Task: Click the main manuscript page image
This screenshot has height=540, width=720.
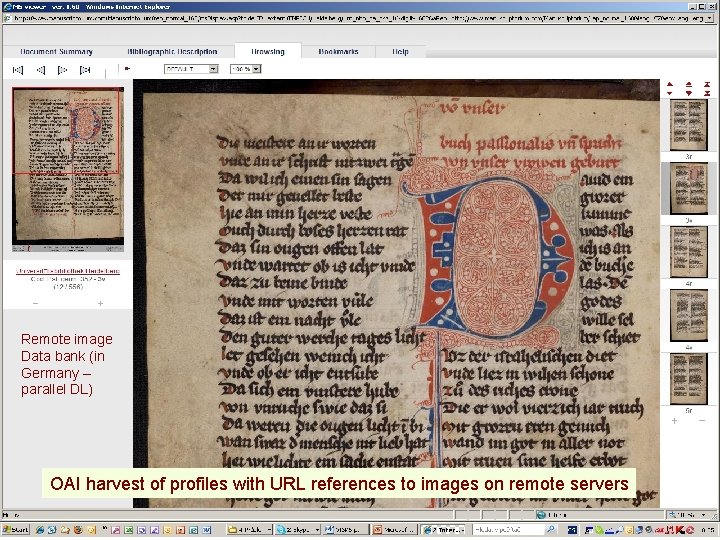Action: (x=396, y=294)
